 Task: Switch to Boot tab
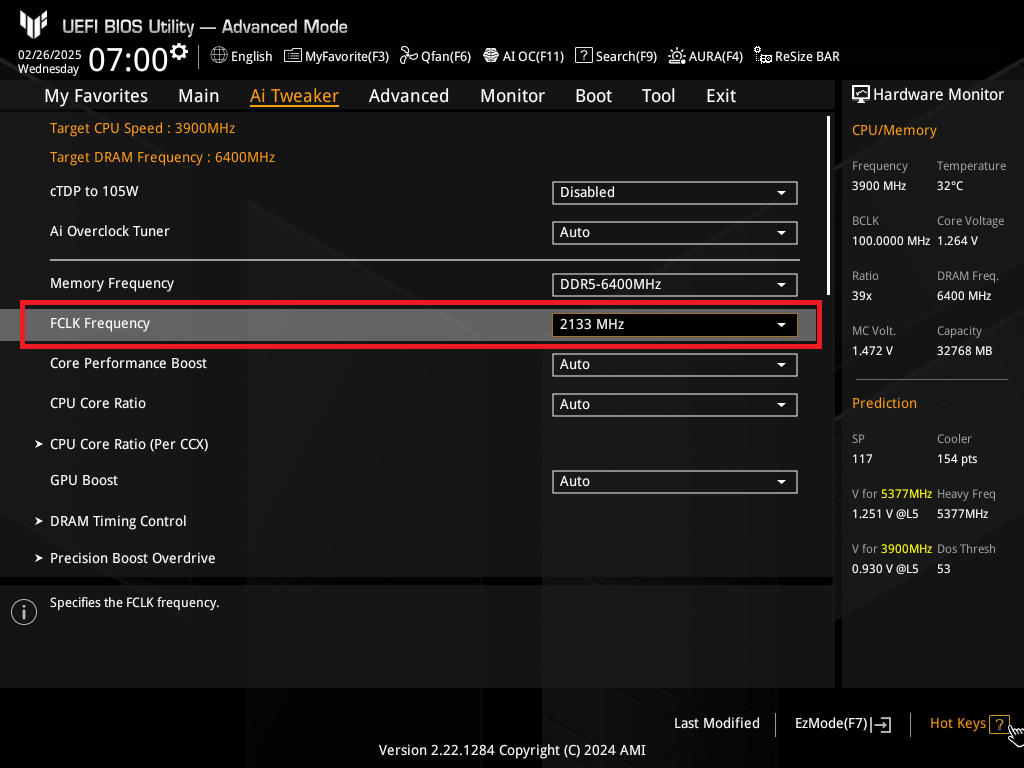(594, 96)
